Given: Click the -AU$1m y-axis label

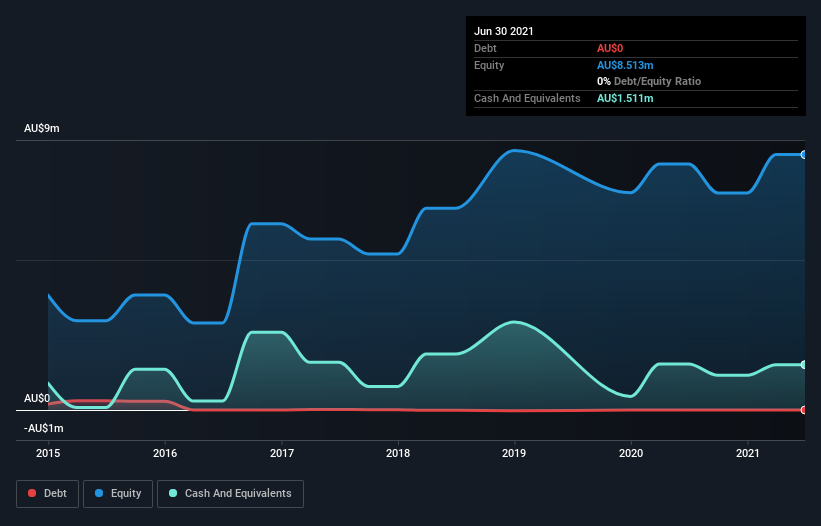Looking at the screenshot, I should coord(44,429).
